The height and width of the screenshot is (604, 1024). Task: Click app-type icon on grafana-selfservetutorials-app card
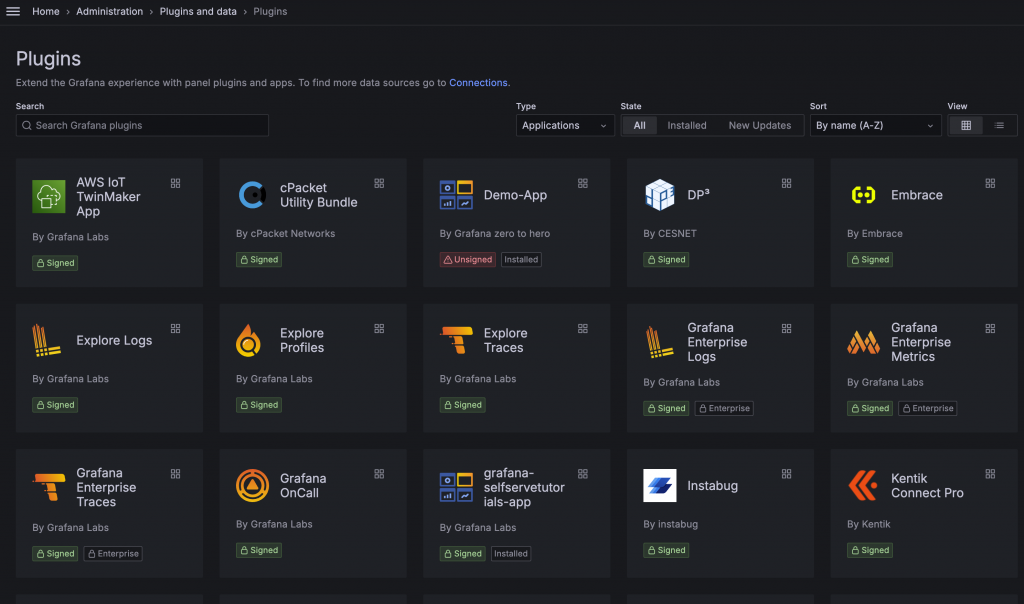point(583,473)
